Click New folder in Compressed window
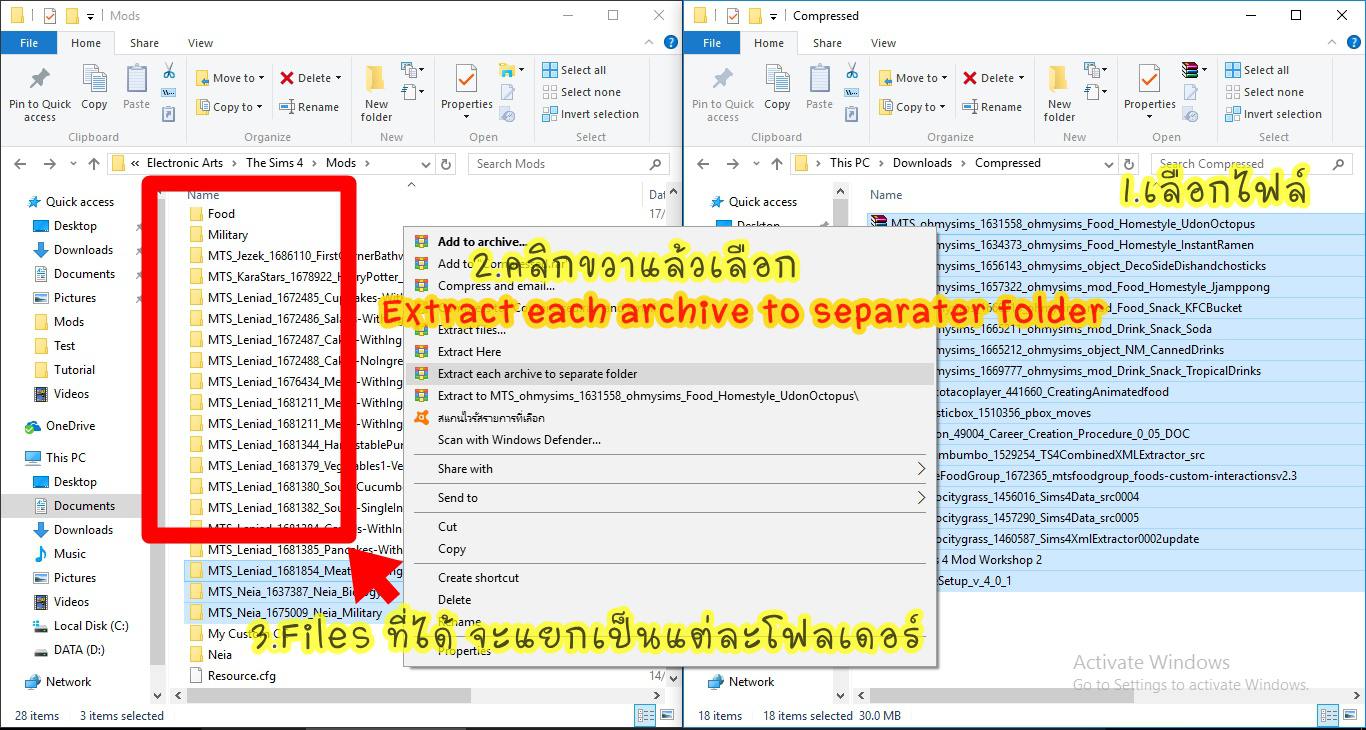The height and width of the screenshot is (730, 1366). (x=1059, y=95)
